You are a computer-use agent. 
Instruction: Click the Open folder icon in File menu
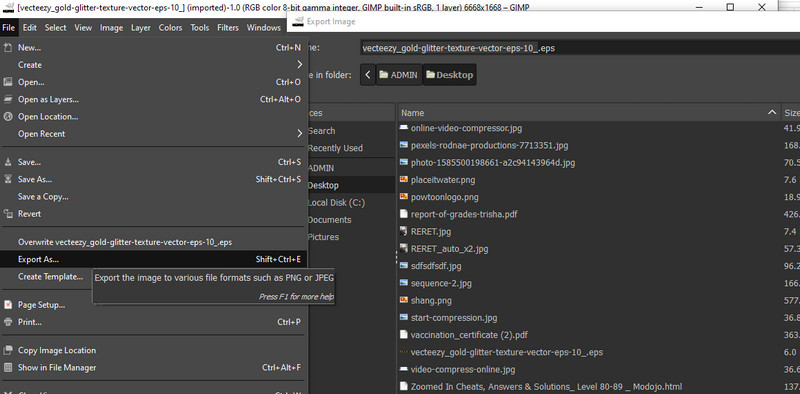coord(8,82)
